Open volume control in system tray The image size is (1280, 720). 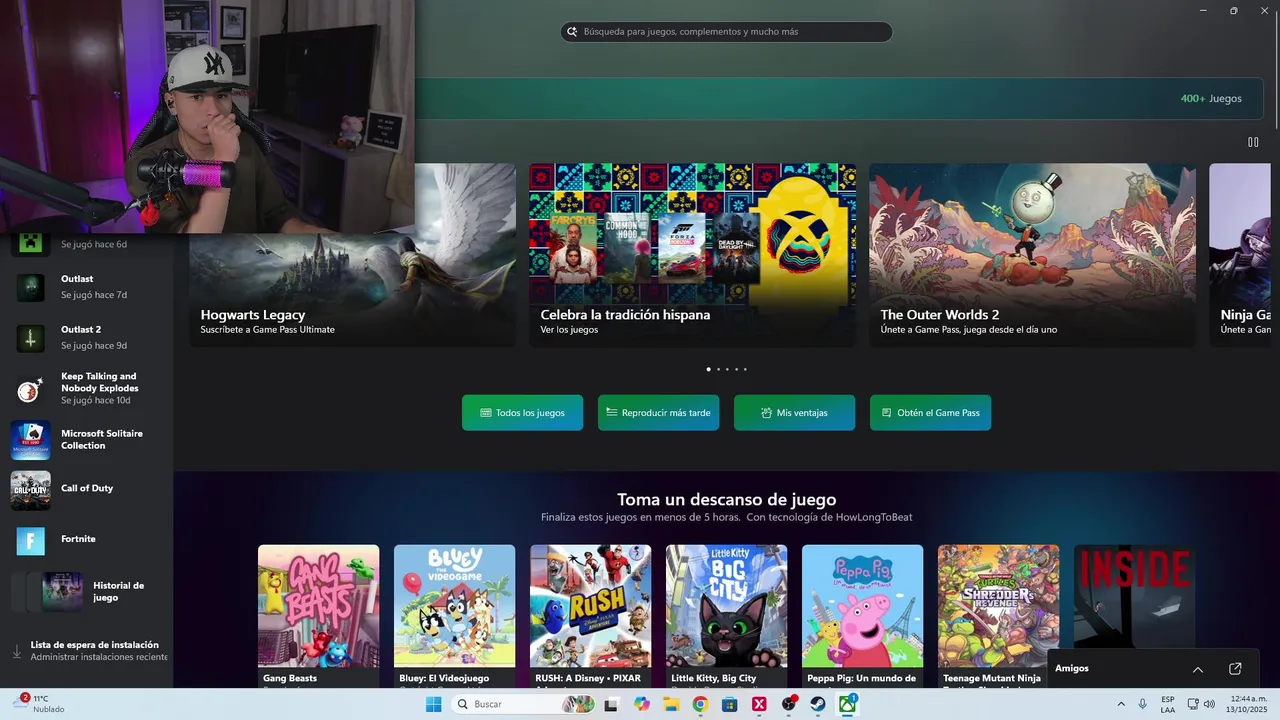(x=1209, y=704)
